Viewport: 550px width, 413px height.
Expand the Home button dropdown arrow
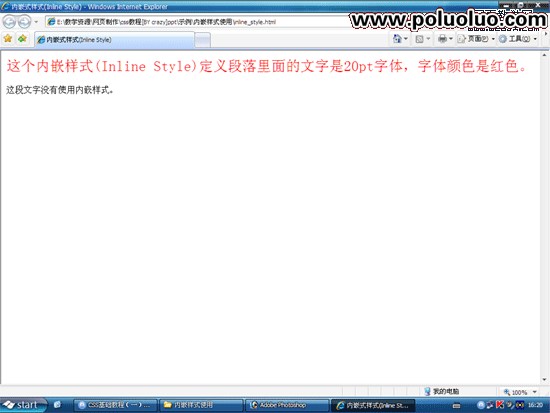click(406, 39)
